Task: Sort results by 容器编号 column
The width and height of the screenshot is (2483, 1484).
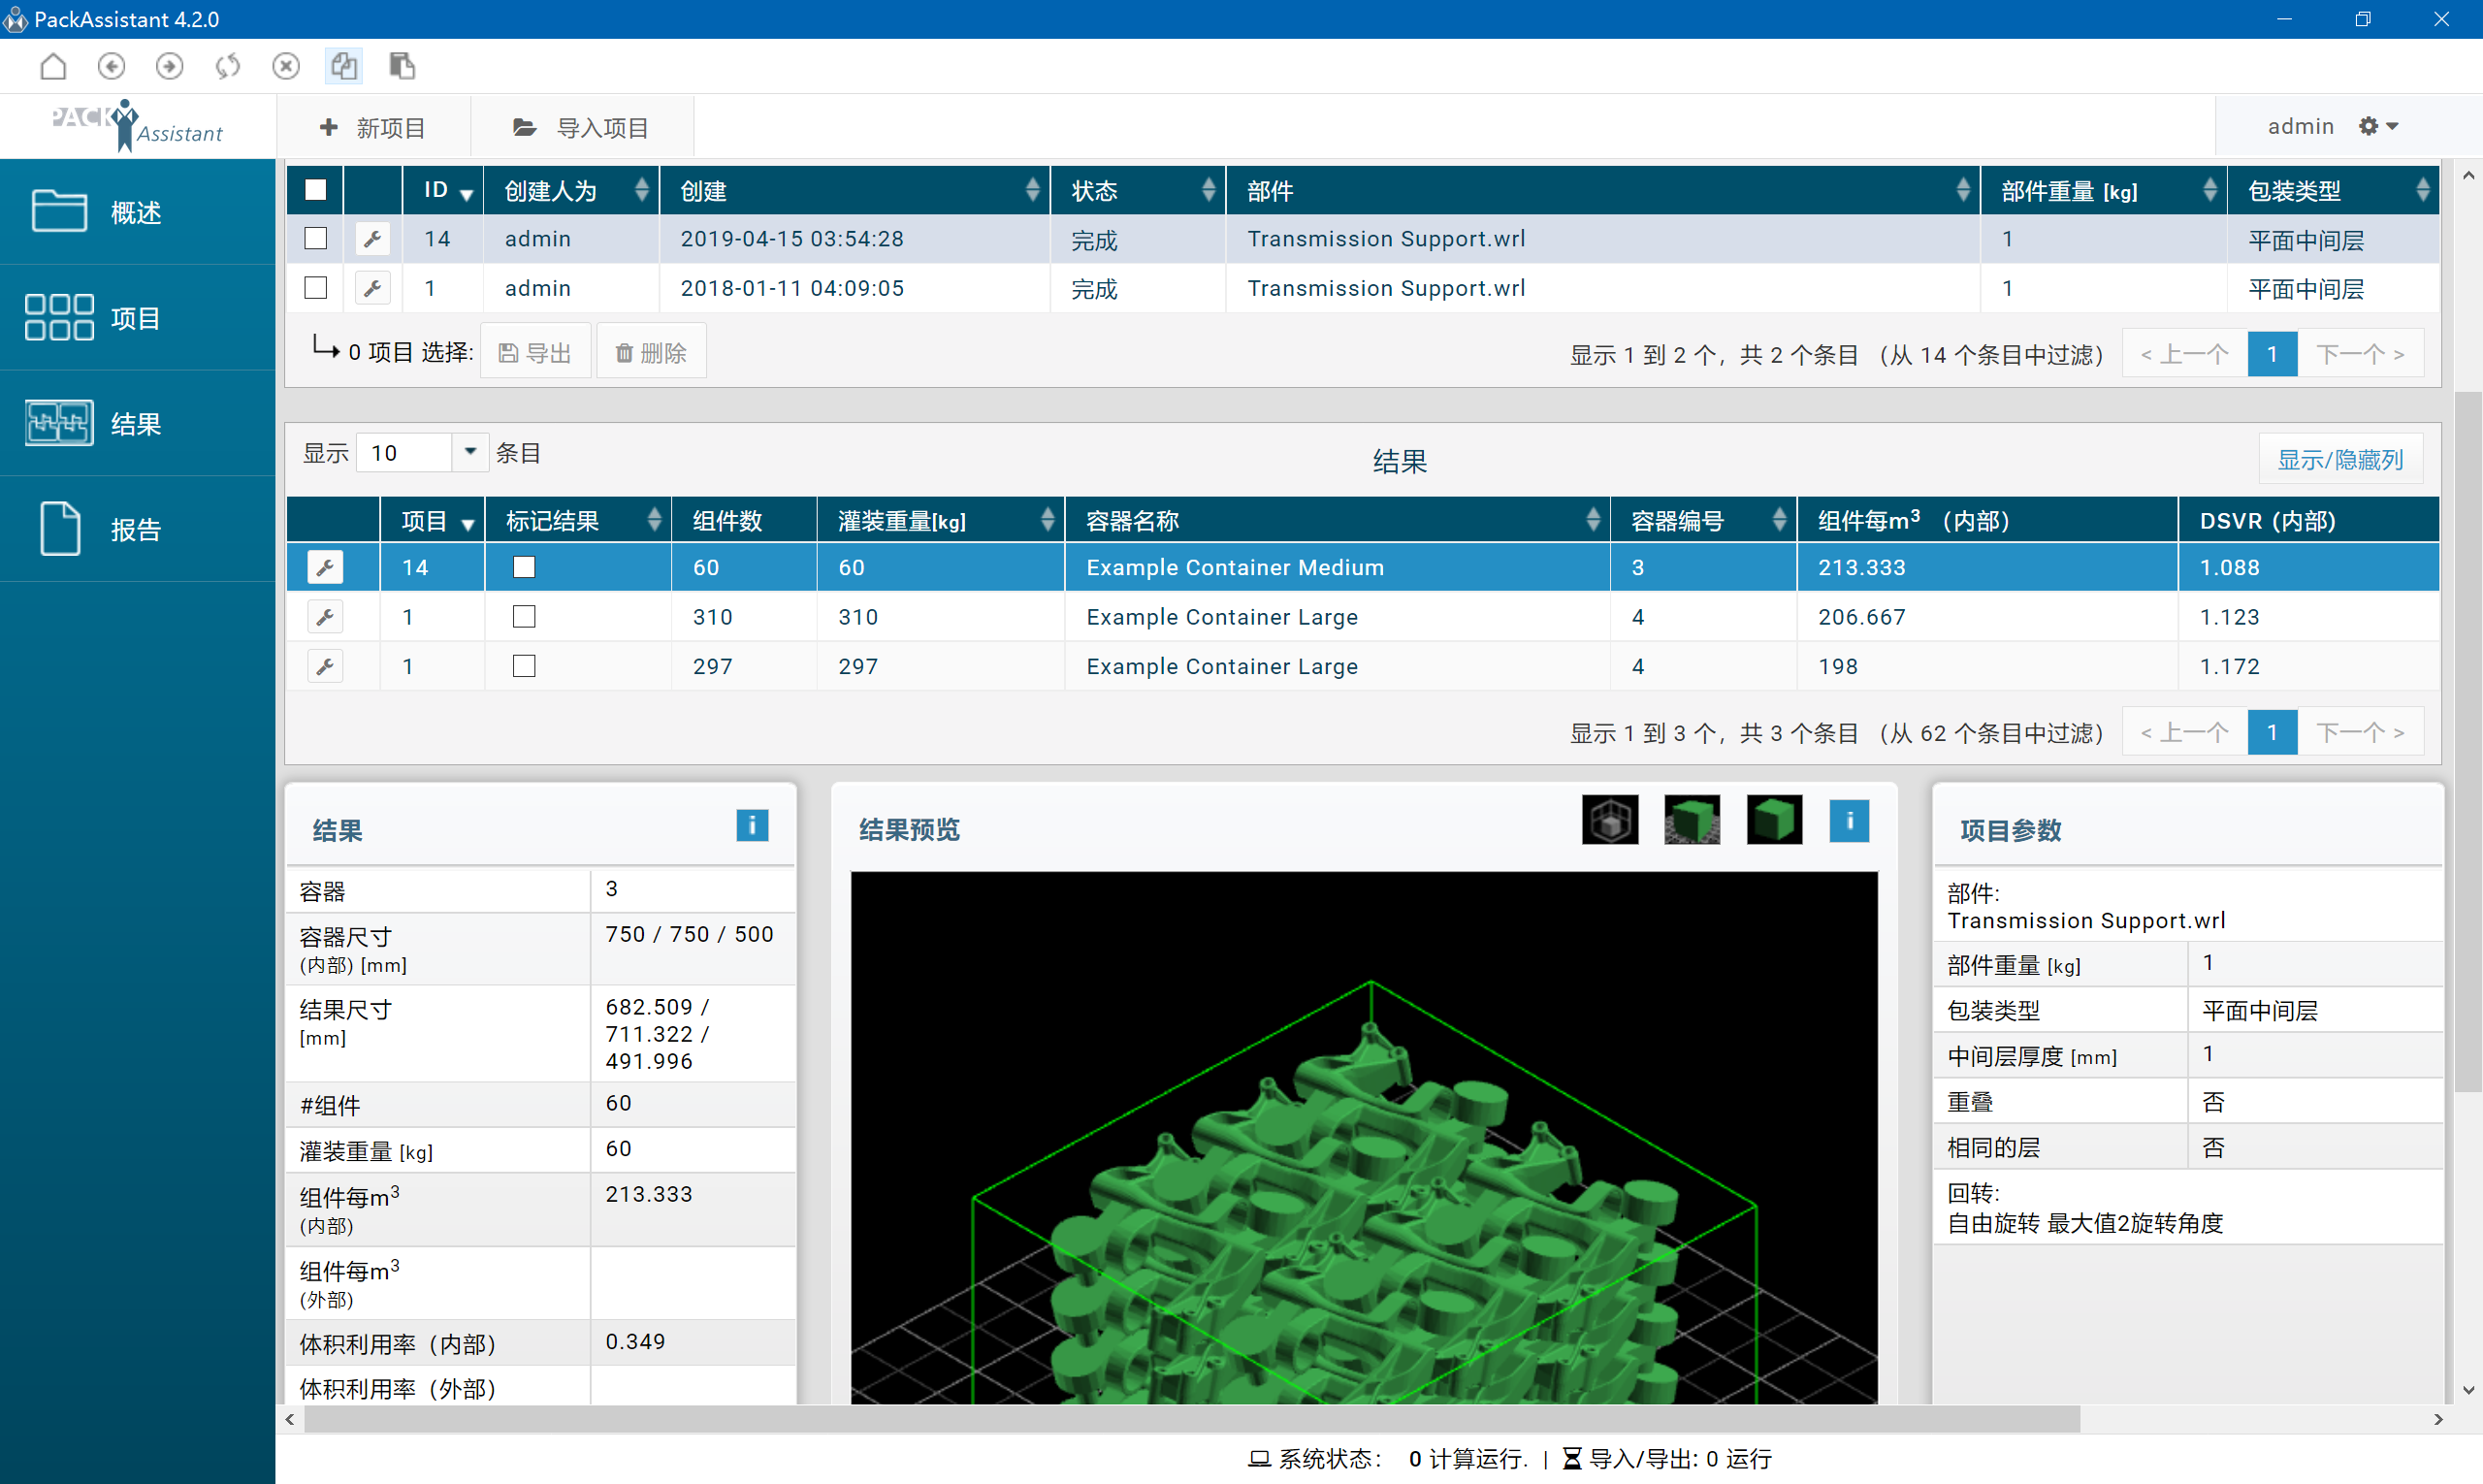Action: [1704, 520]
